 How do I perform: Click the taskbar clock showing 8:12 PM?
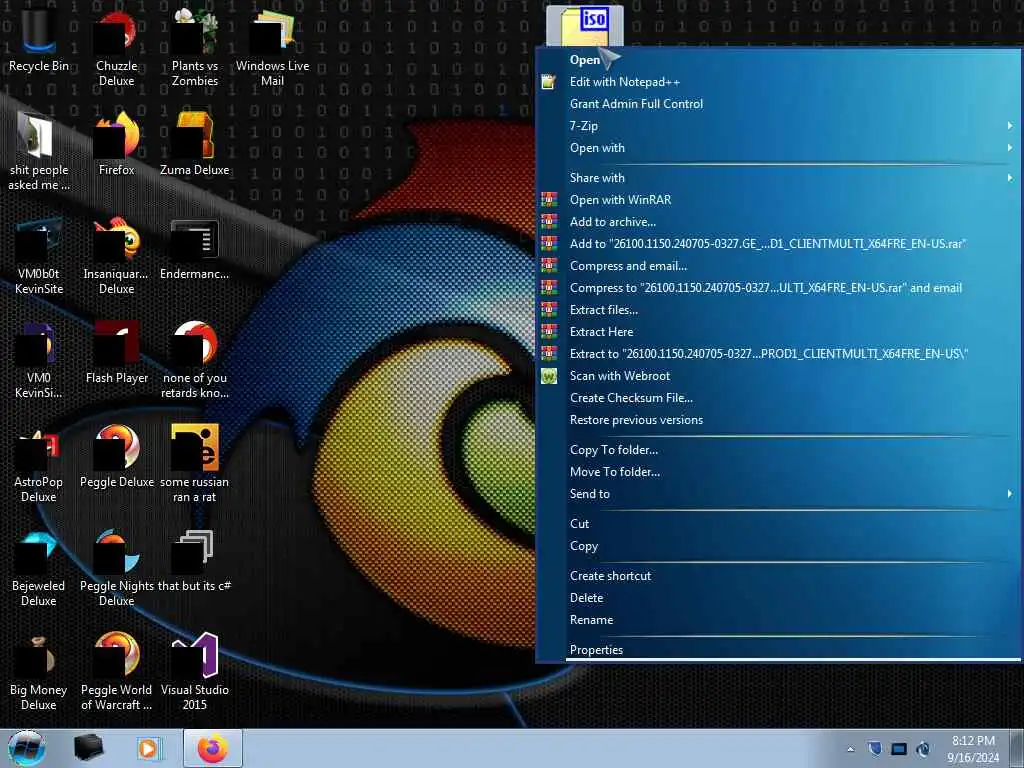click(973, 749)
